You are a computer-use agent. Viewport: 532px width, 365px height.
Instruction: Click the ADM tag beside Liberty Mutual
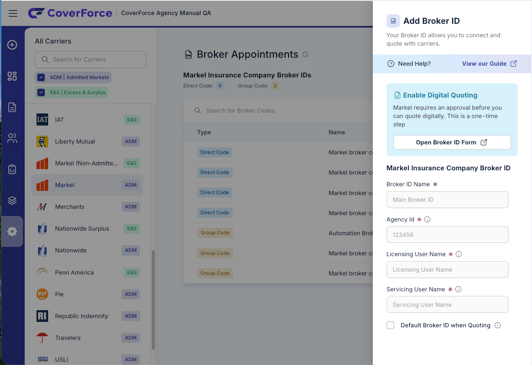[x=131, y=141]
